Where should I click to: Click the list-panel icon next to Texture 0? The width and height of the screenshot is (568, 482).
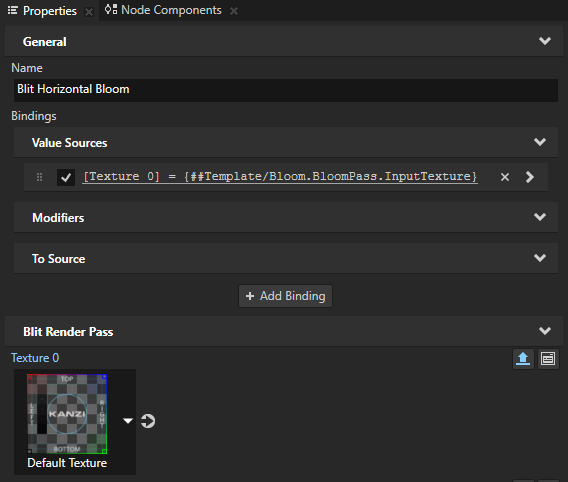548,359
